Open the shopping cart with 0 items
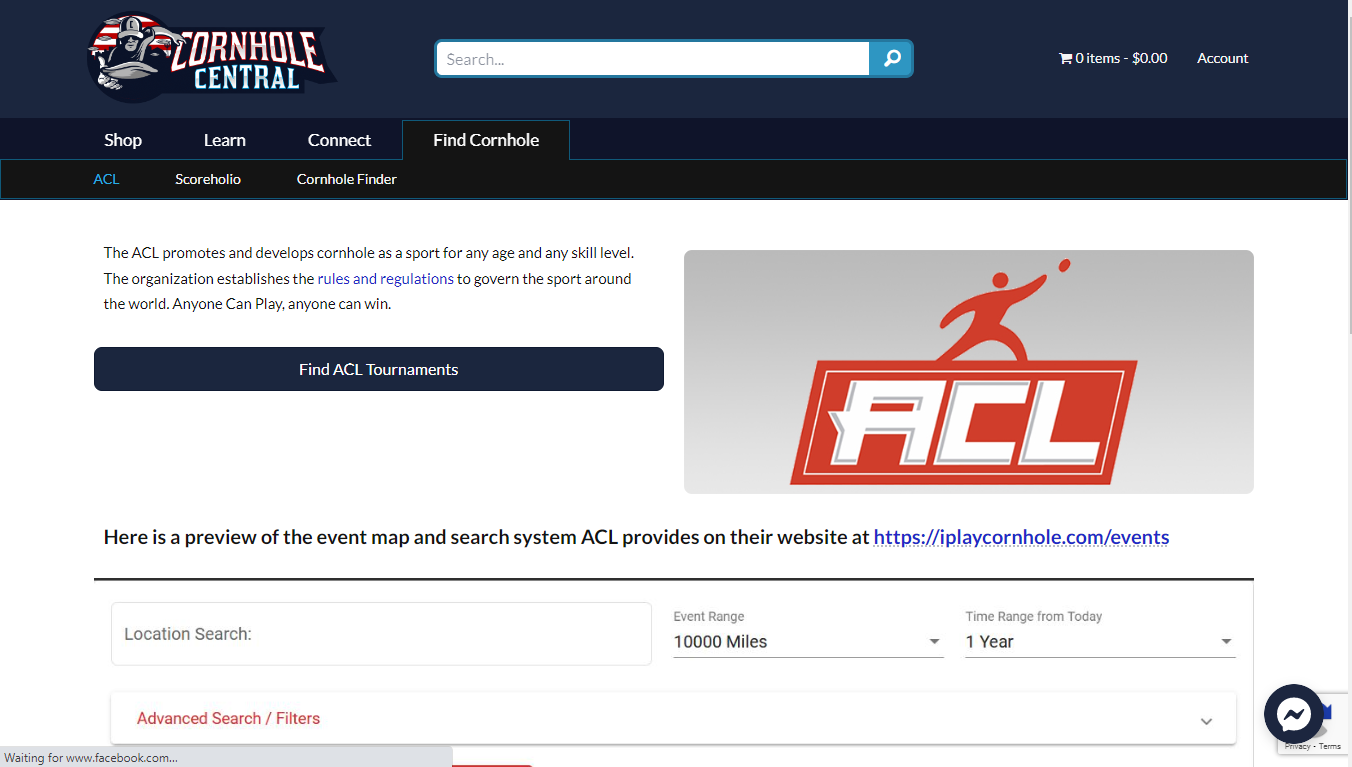The height and width of the screenshot is (767, 1352). (1112, 58)
